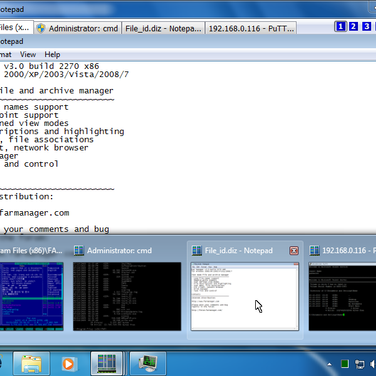
Task: Open the Help menu in Notepad
Action: pyautogui.click(x=52, y=54)
